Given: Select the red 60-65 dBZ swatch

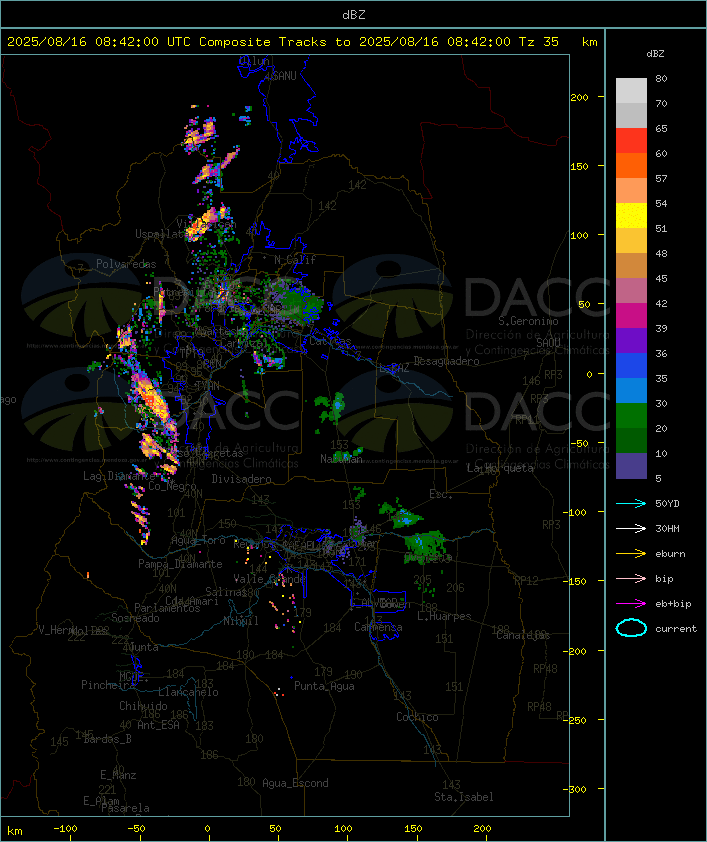Looking at the screenshot, I should point(631,141).
